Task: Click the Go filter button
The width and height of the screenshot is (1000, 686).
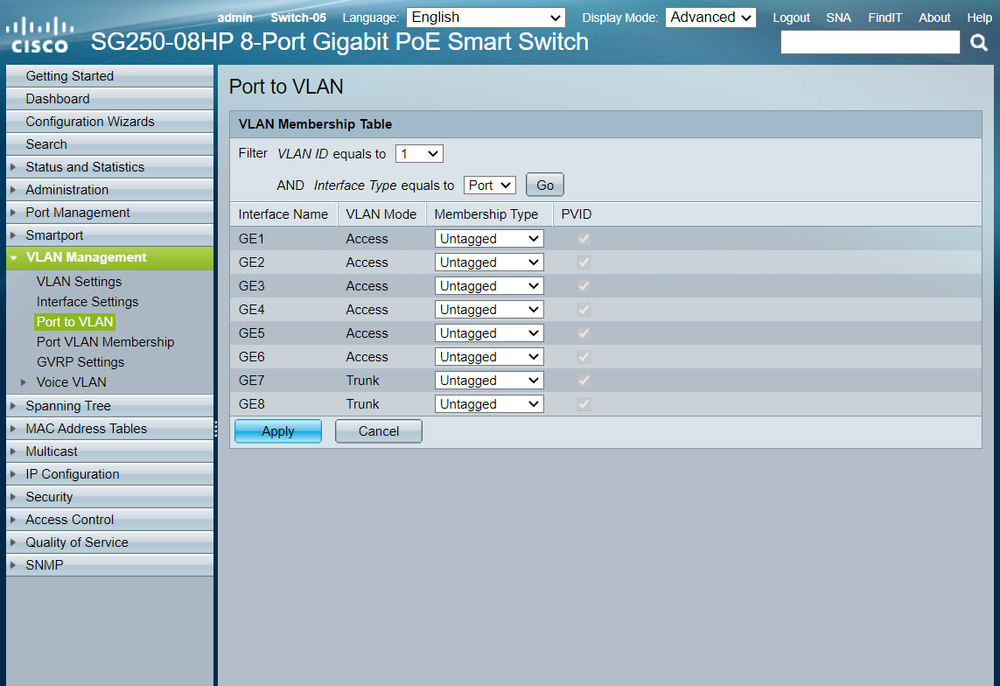Action: 545,186
